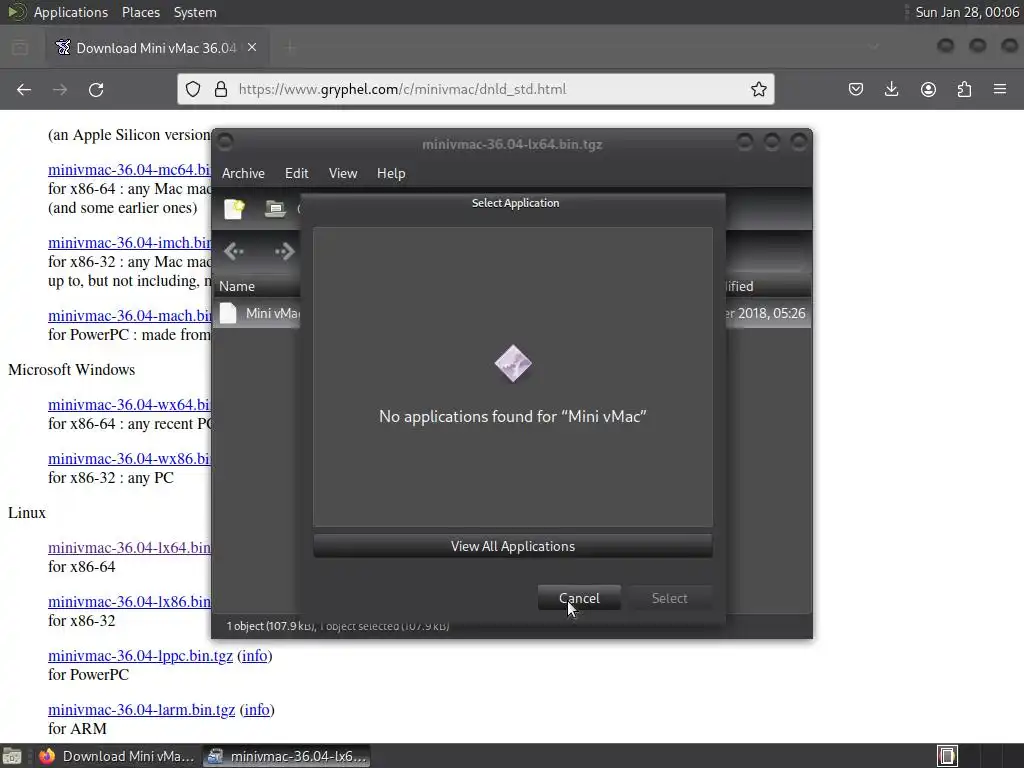Click the minivmac-36.04-wx86 download link
Image resolution: width=1024 pixels, height=768 pixels.
[129, 459]
